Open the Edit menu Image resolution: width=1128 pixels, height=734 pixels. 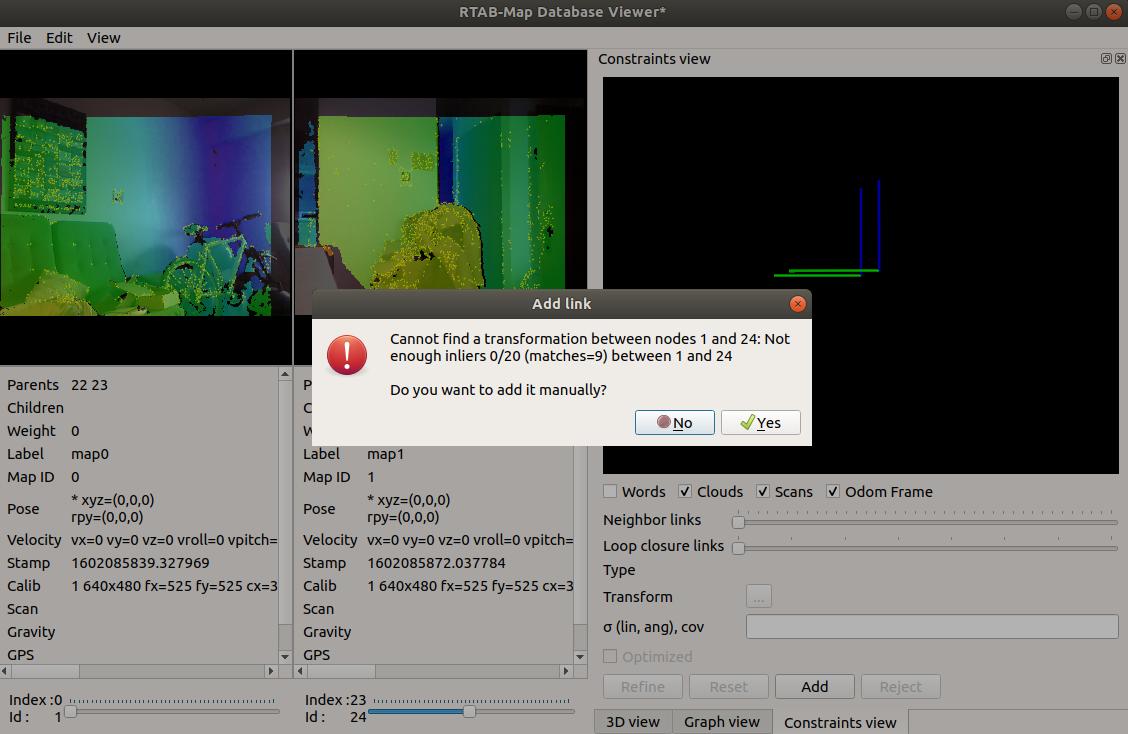59,38
